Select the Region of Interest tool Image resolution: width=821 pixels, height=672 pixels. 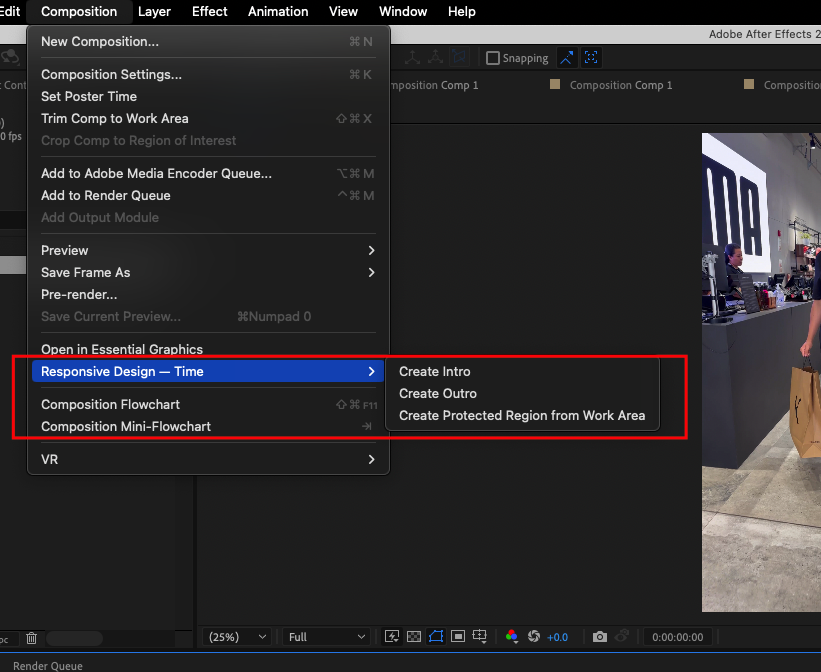coord(457,636)
